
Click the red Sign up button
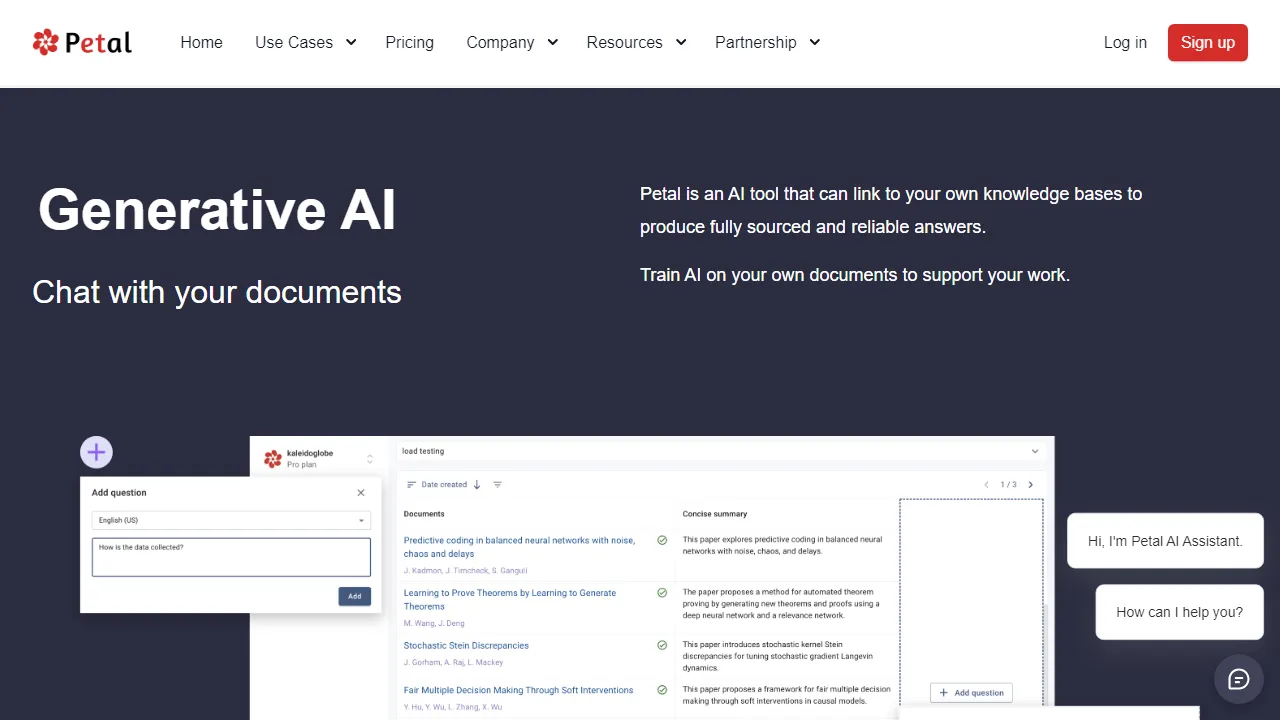pyautogui.click(x=1208, y=42)
